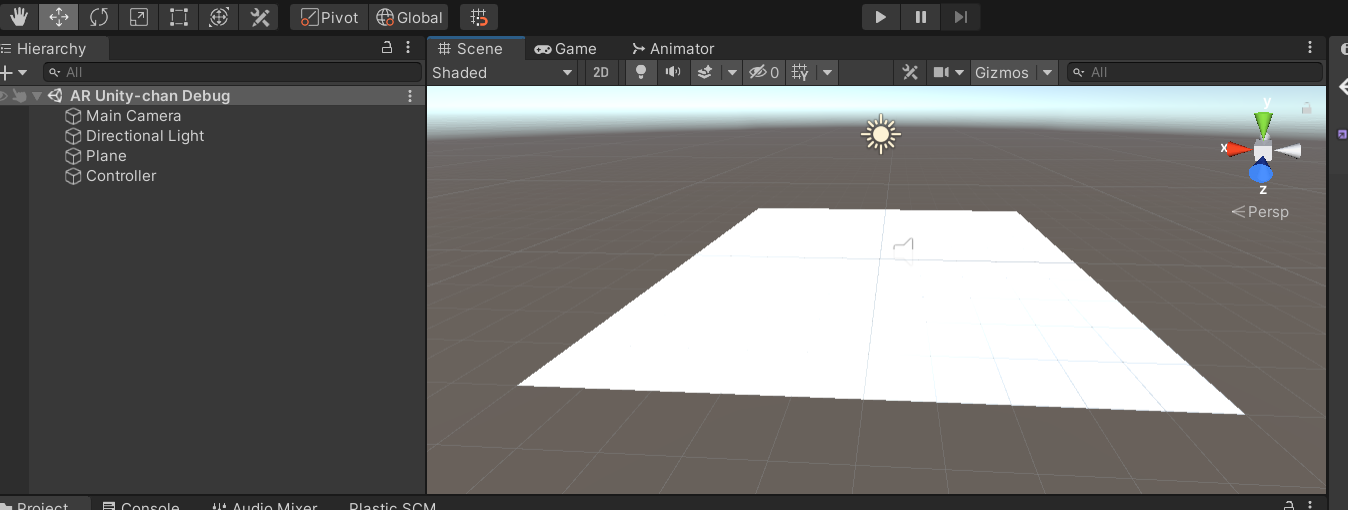
Task: Select Main Camera in Hierarchy
Action: click(133, 116)
